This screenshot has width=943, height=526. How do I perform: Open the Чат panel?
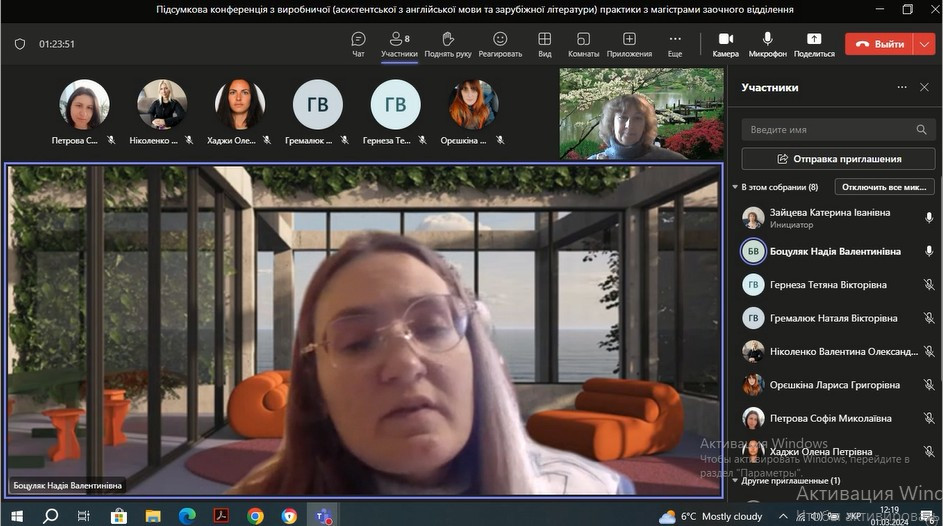tap(358, 44)
